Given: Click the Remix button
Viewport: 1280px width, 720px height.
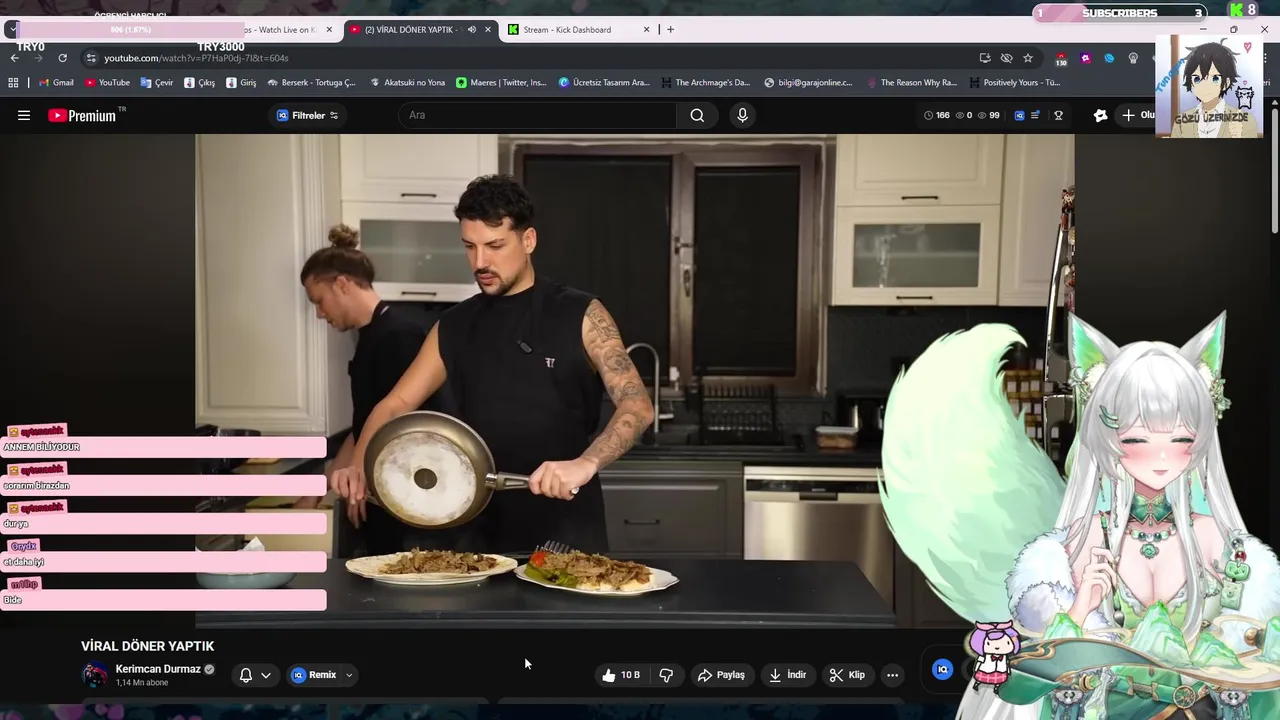Looking at the screenshot, I should (314, 675).
